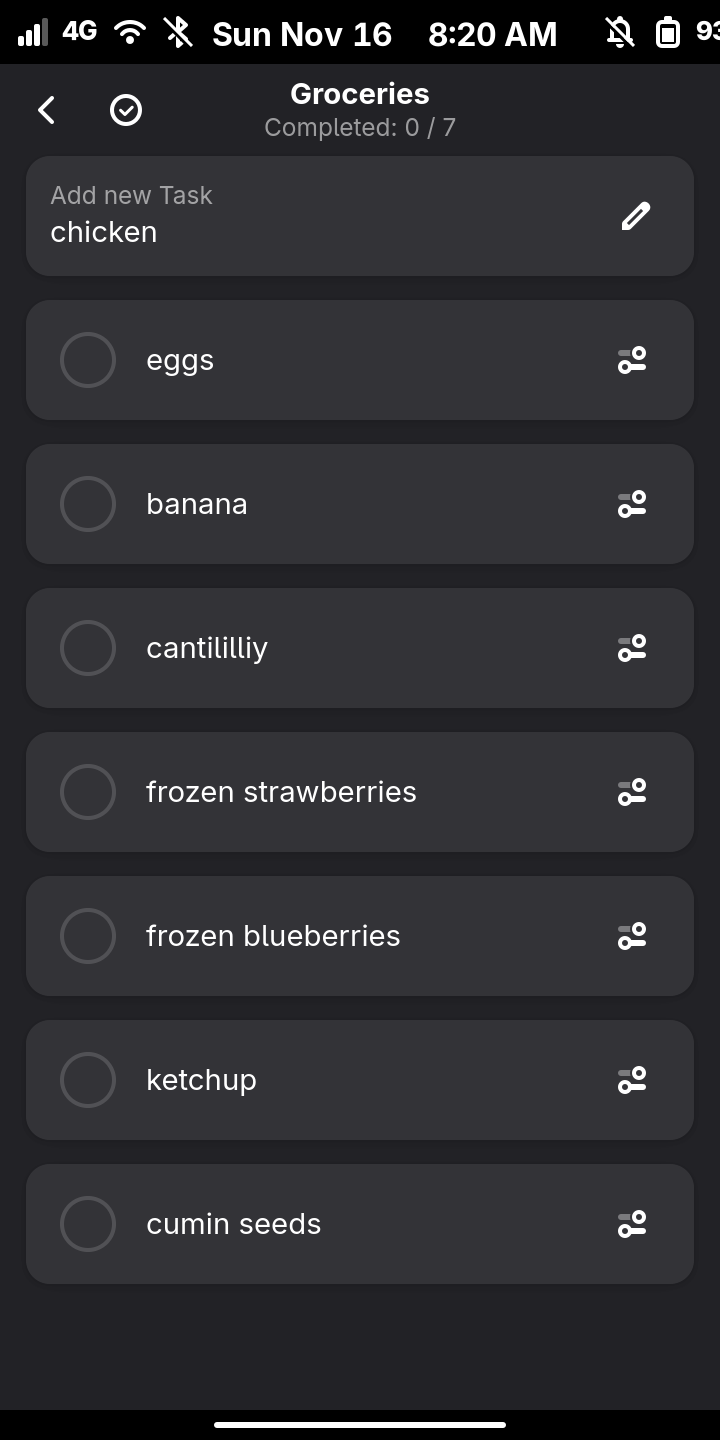The height and width of the screenshot is (1440, 720).
Task: Open options icon for cantililliy
Action: (632, 648)
